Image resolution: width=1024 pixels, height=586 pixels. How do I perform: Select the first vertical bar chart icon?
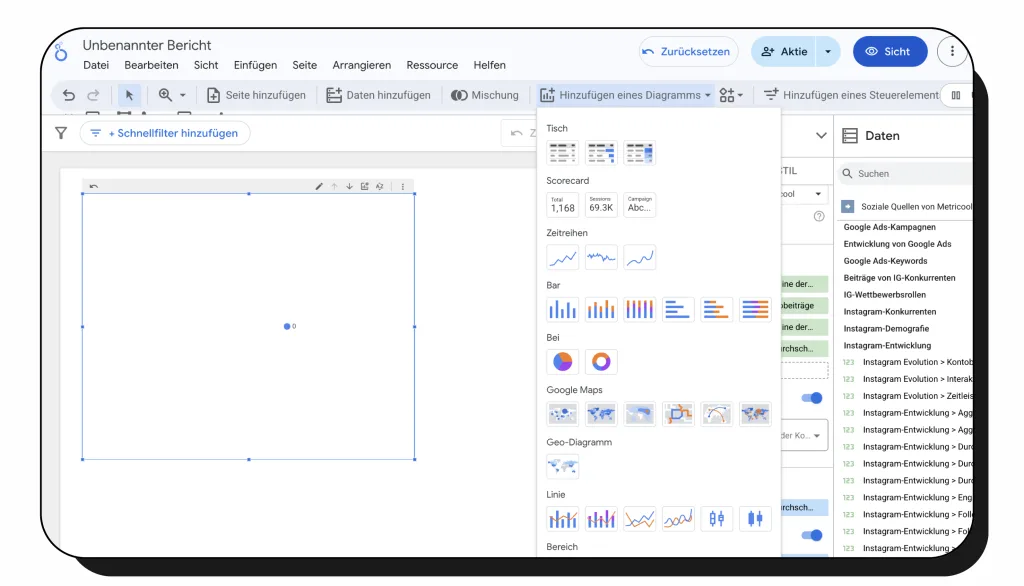[x=563, y=309]
